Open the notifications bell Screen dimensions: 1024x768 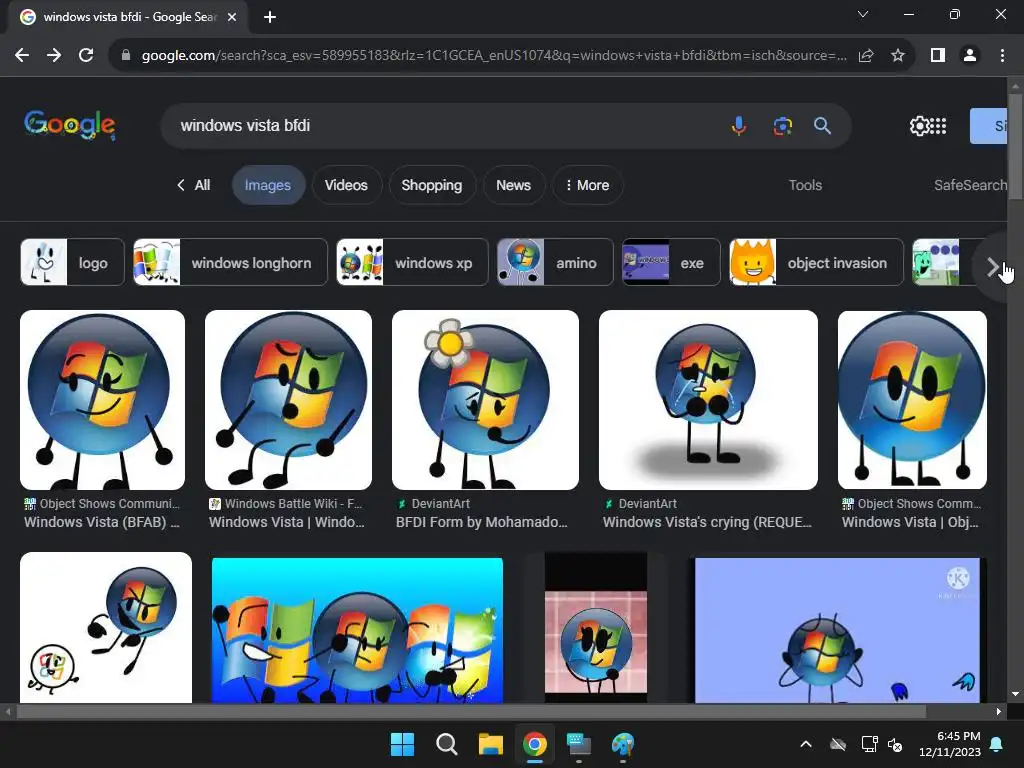pos(997,744)
